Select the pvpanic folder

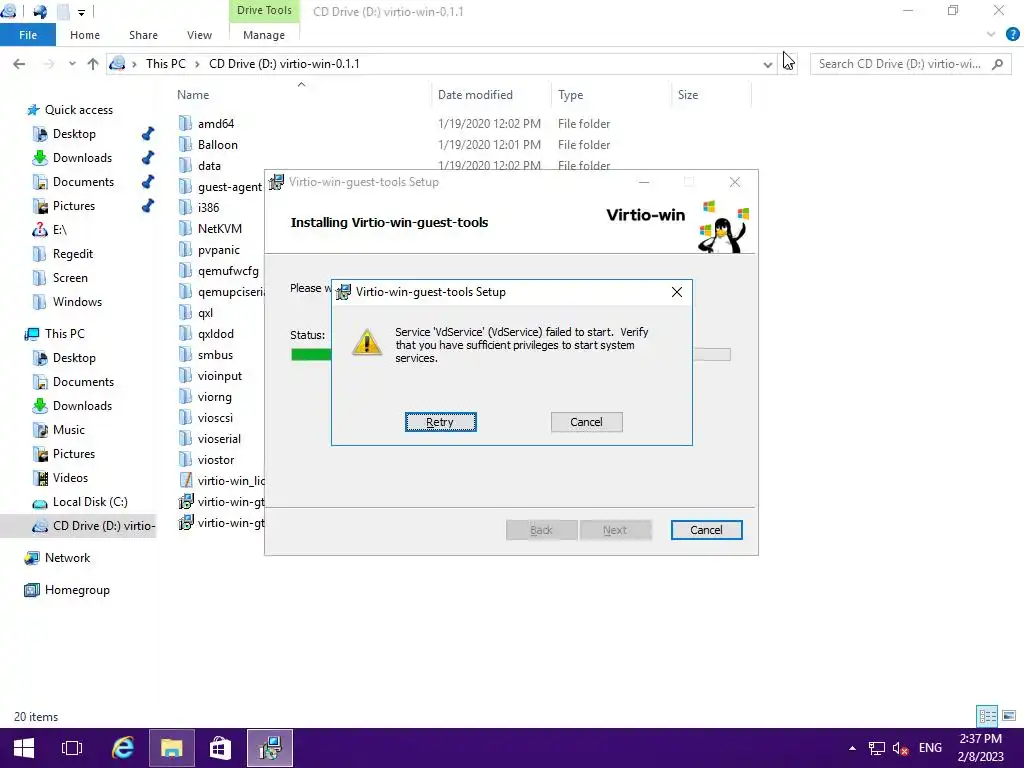219,249
